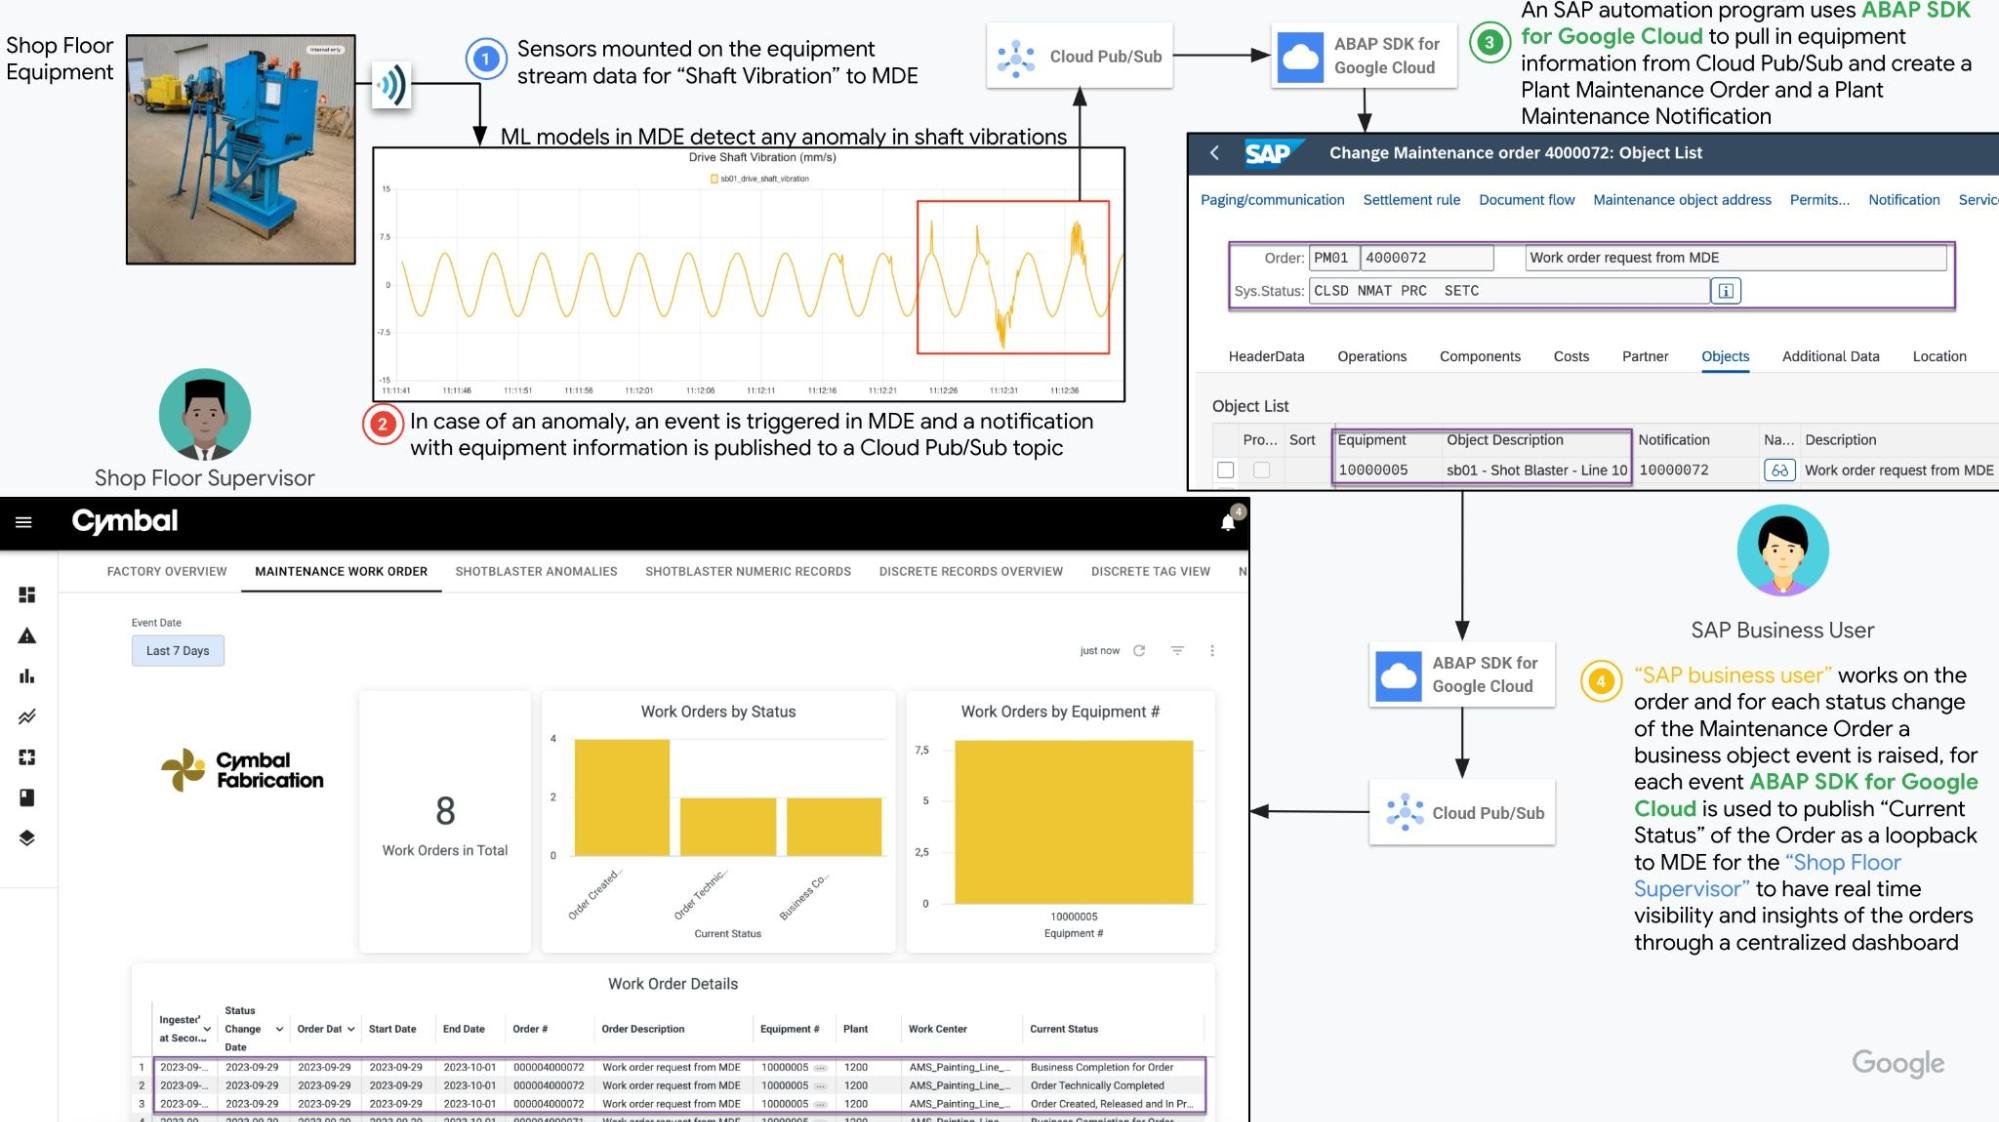Expand the Equipment # ellipsis in row 2

820,1086
